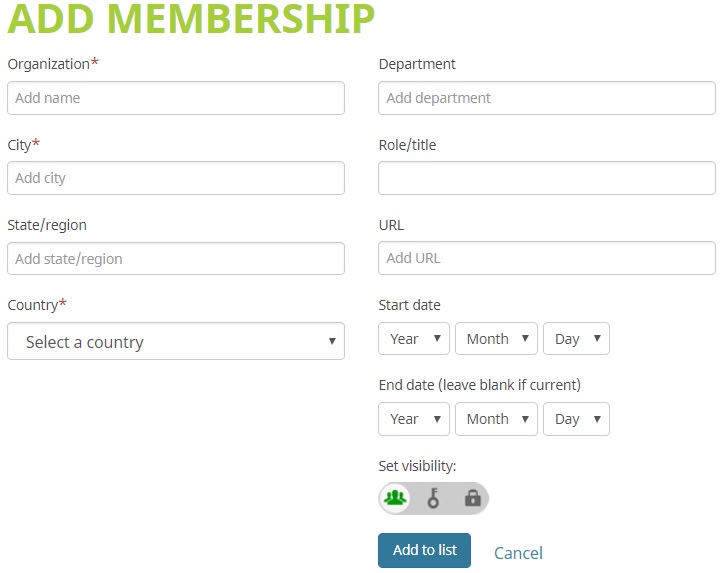Image resolution: width=721 pixels, height=573 pixels.
Task: Set visibility to trusted parties key icon
Action: (x=433, y=498)
